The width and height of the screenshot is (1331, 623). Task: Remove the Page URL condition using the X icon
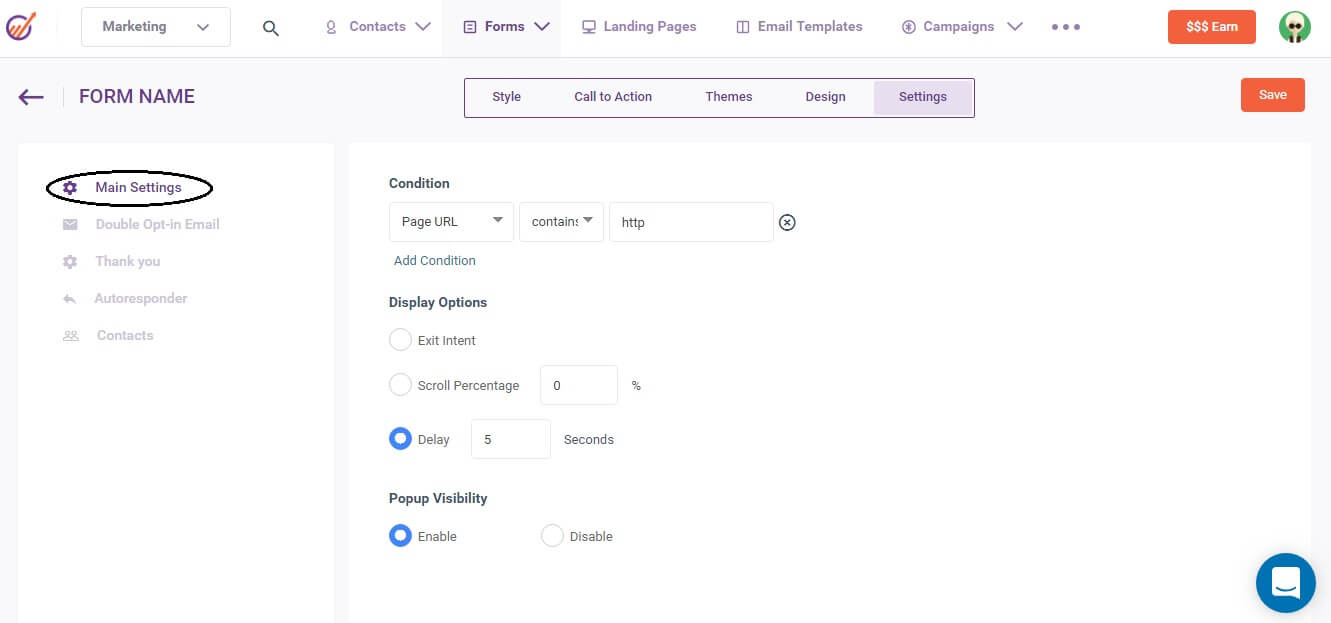click(787, 222)
